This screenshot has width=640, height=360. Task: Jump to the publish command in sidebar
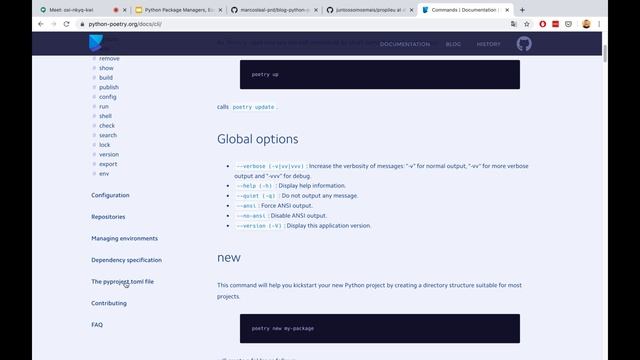pos(109,87)
